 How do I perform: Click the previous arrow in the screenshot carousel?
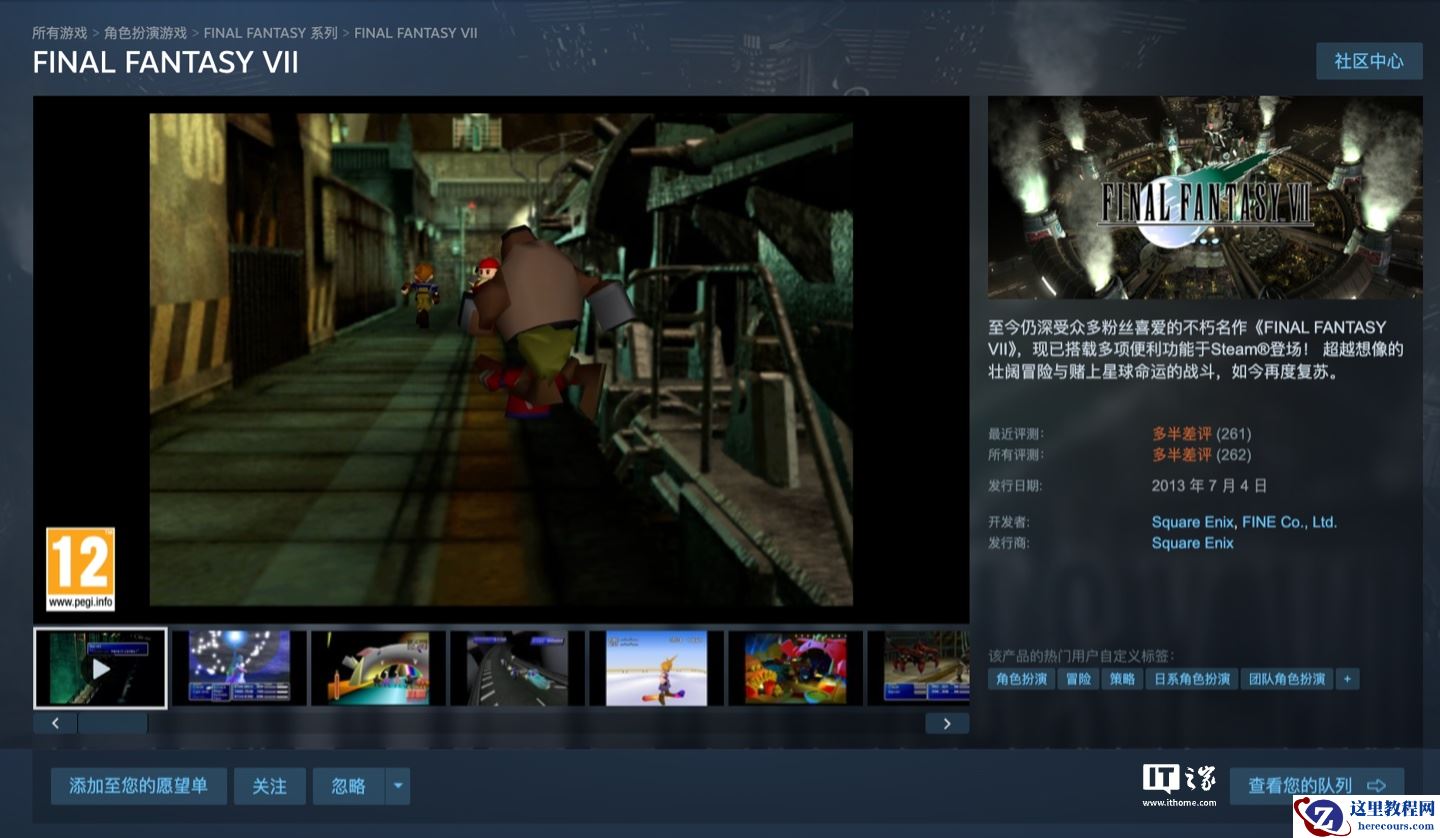[55, 723]
